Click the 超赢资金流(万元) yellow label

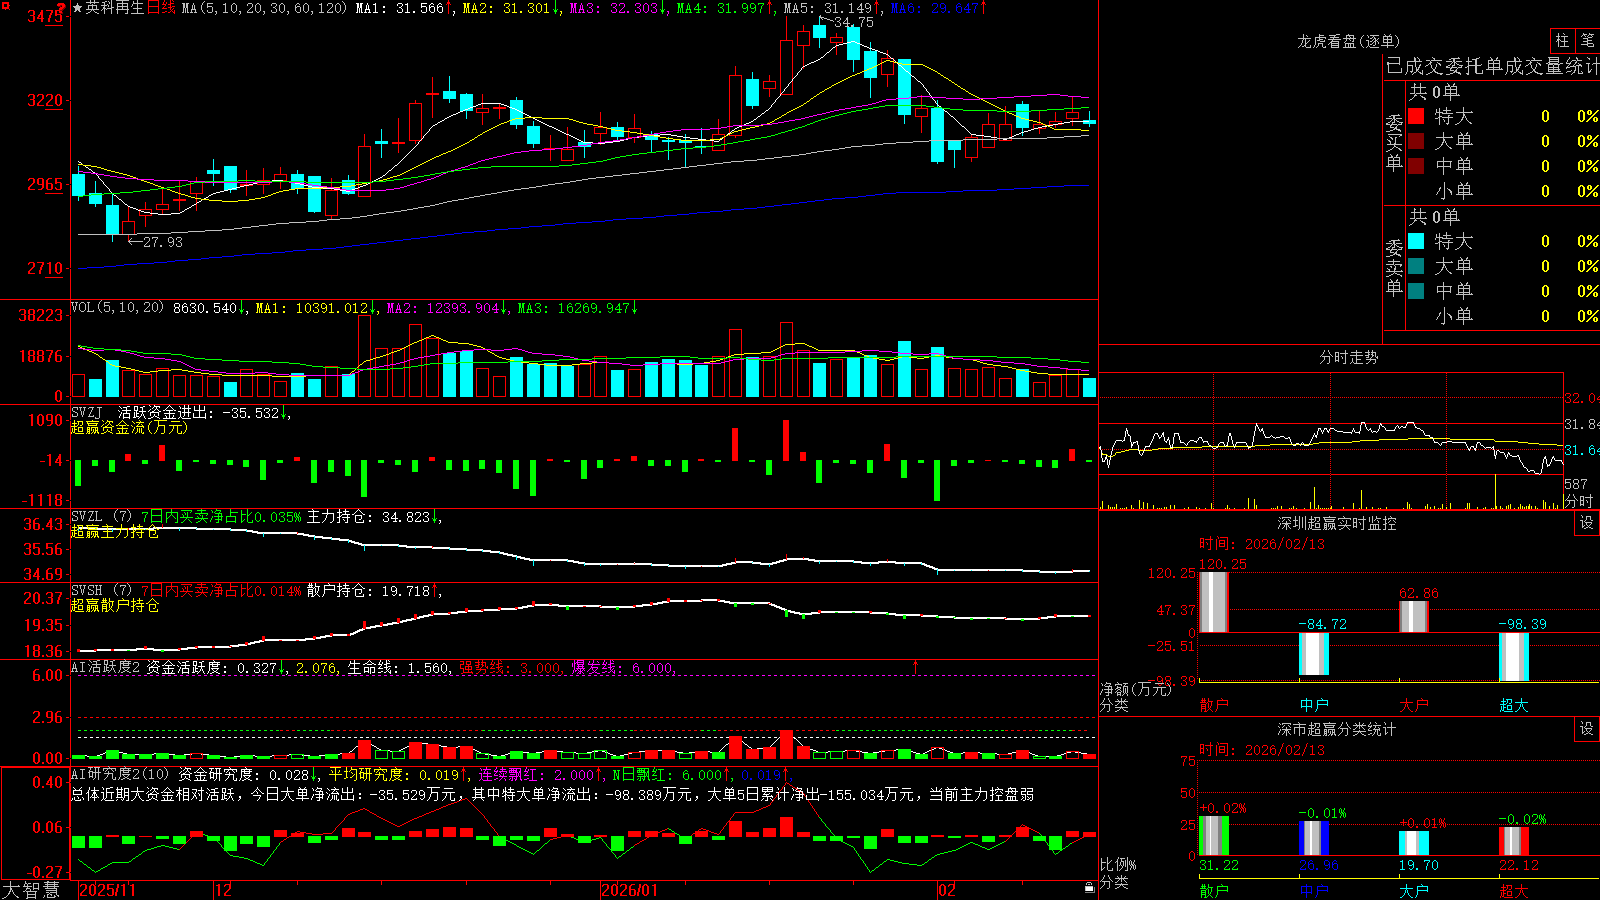point(129,427)
